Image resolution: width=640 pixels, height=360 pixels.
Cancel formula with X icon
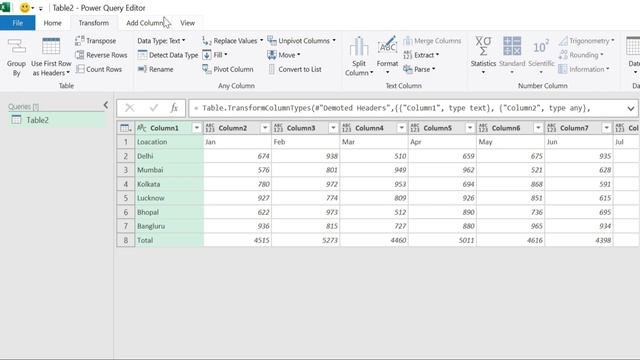[130, 108]
